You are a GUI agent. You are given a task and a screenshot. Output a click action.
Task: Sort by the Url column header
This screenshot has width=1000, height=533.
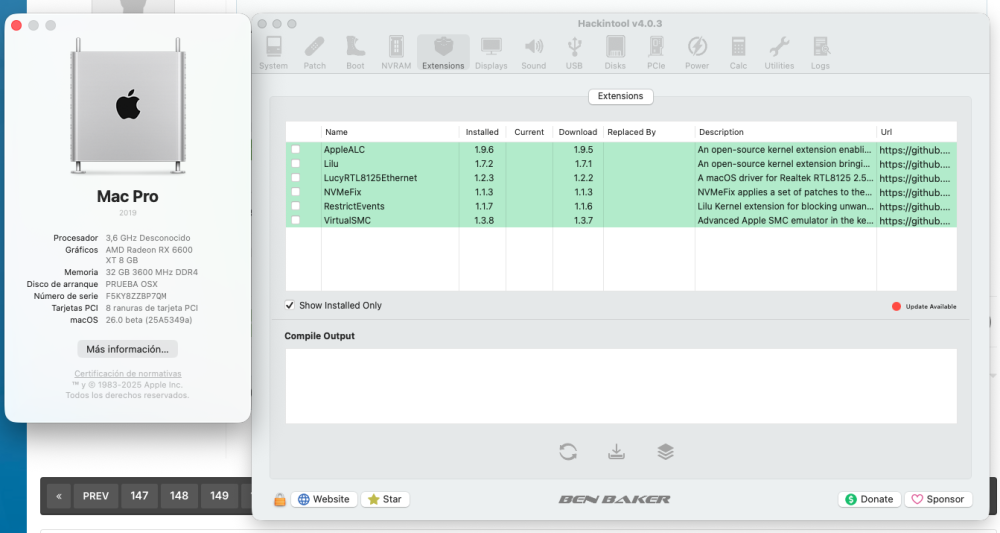916,132
